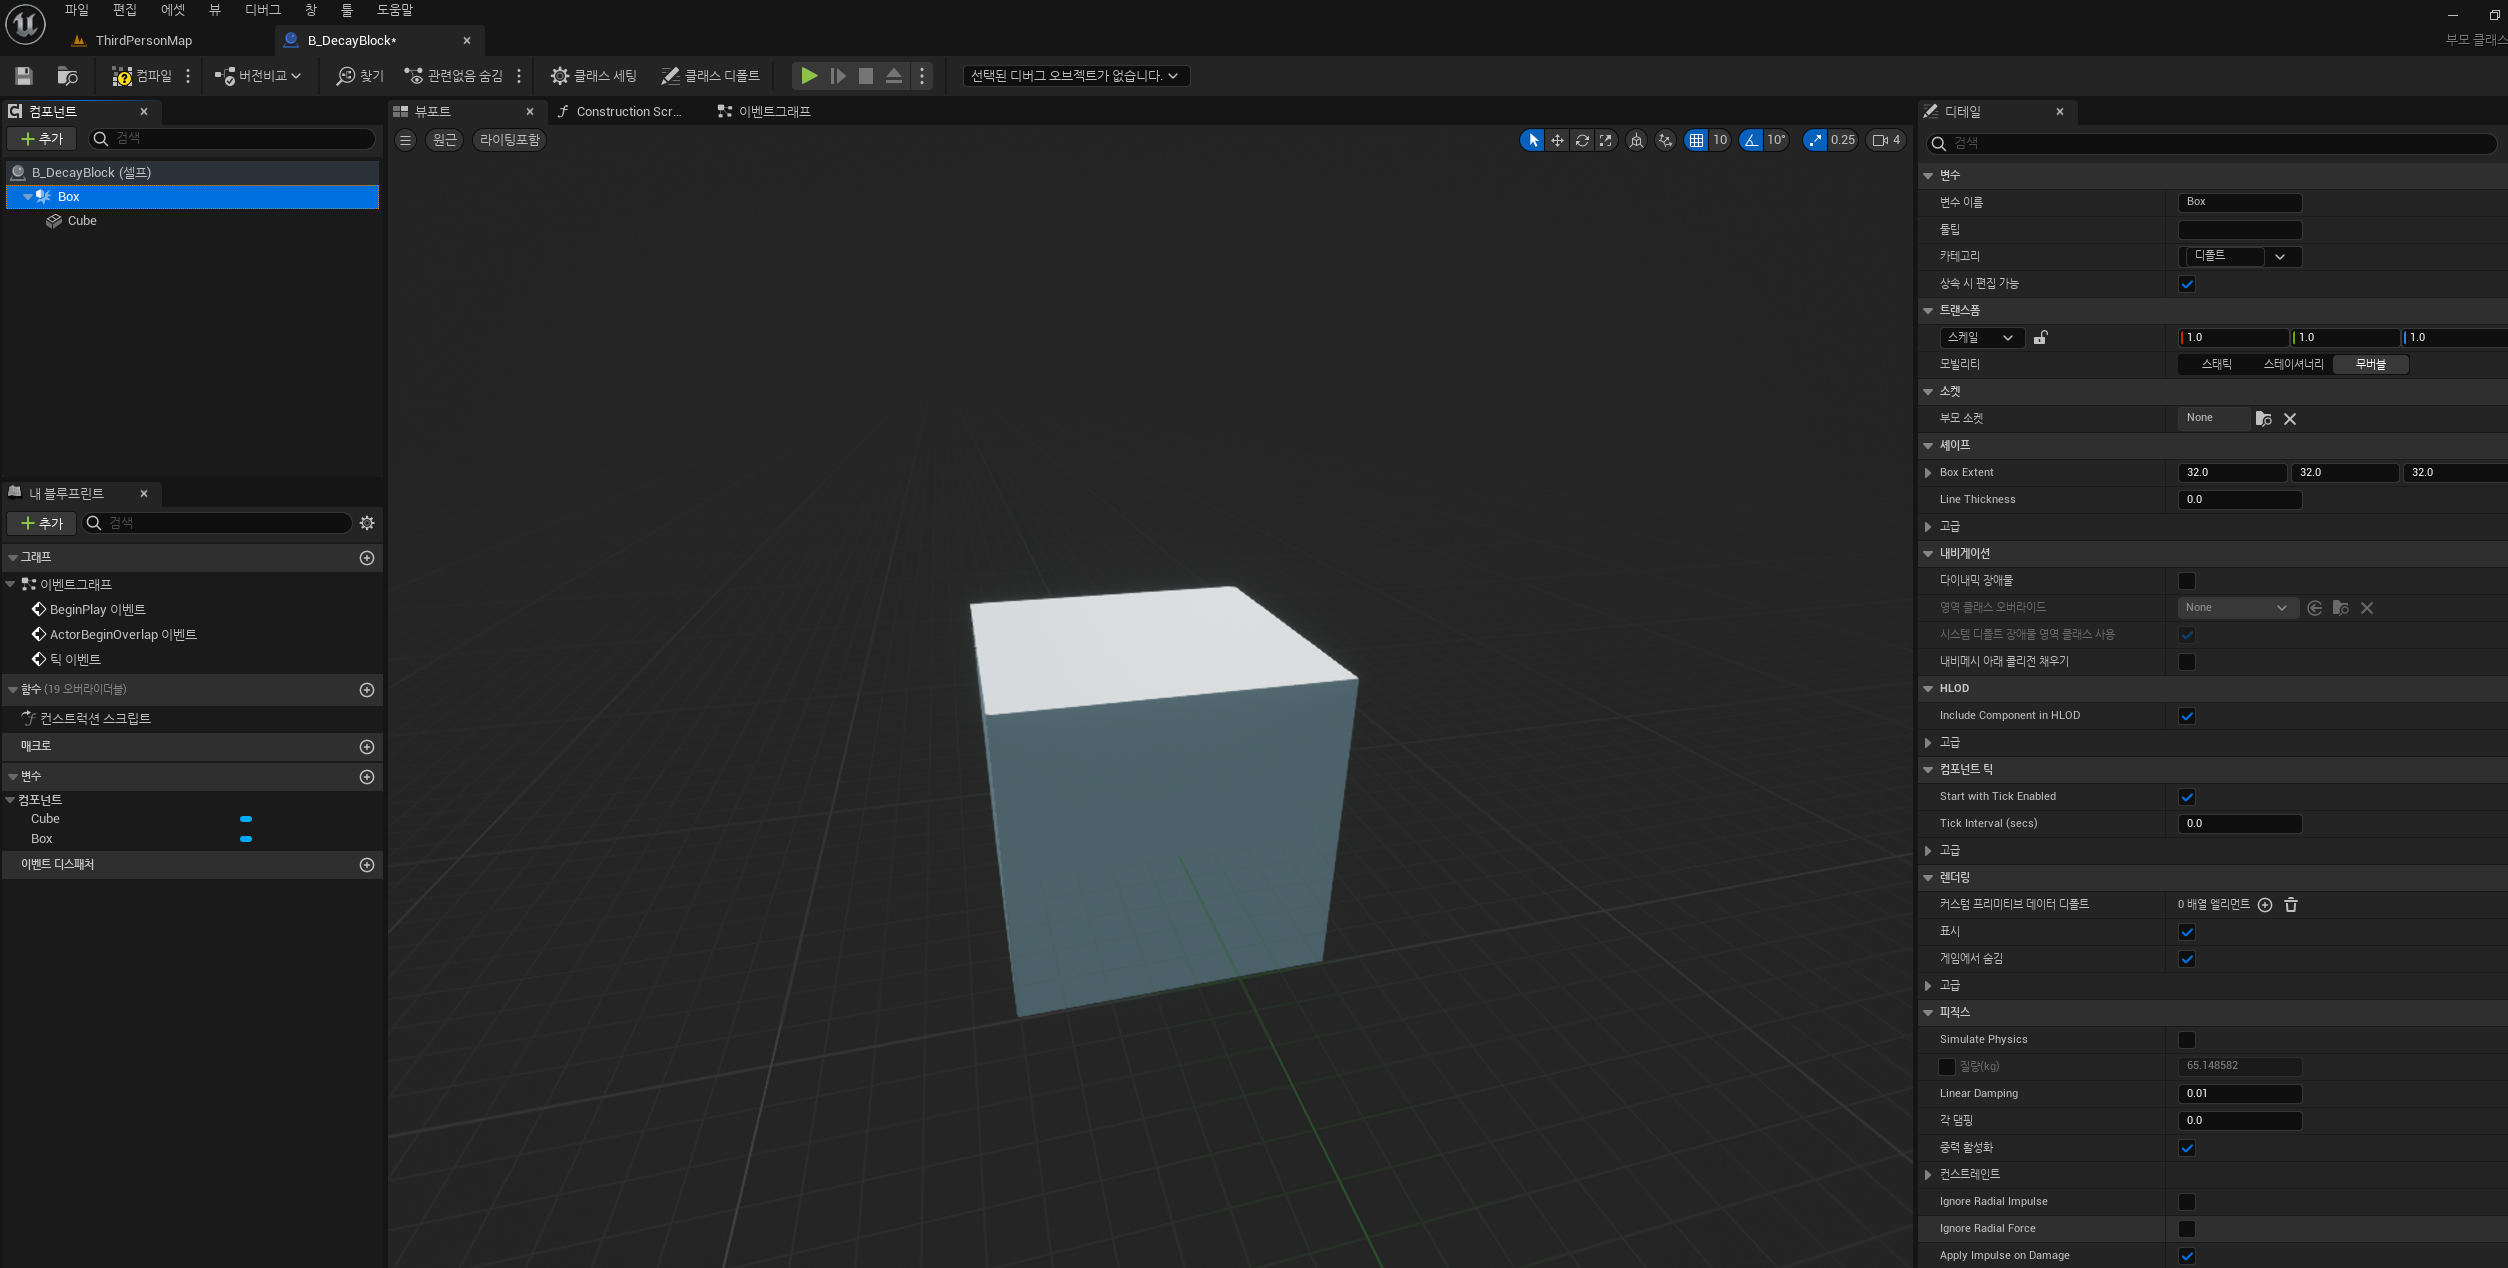Screen dimensions: 2508x1268
Task: Open the 편집 menu
Action: pyautogui.click(x=125, y=10)
